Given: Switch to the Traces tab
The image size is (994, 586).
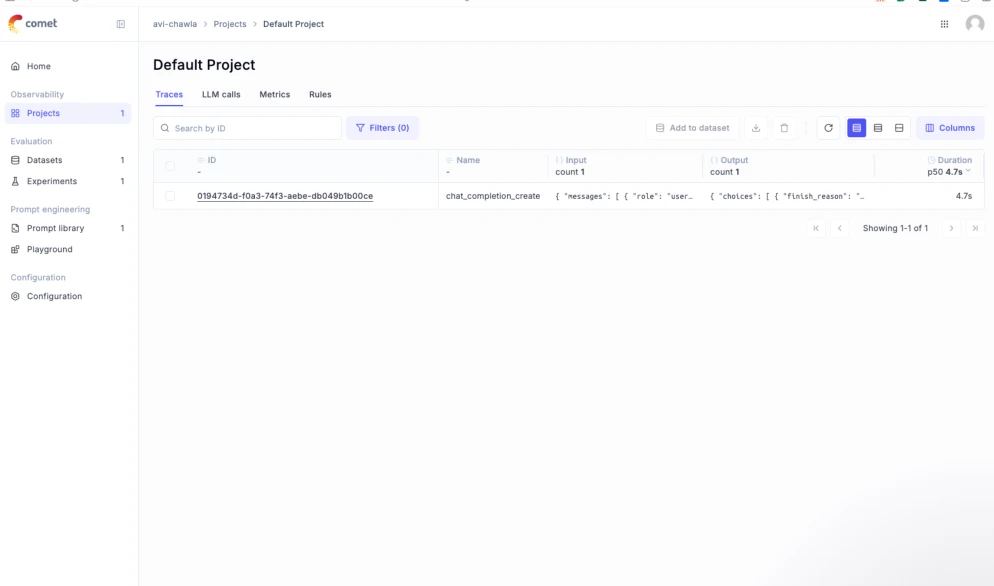Looking at the screenshot, I should pyautogui.click(x=169, y=94).
